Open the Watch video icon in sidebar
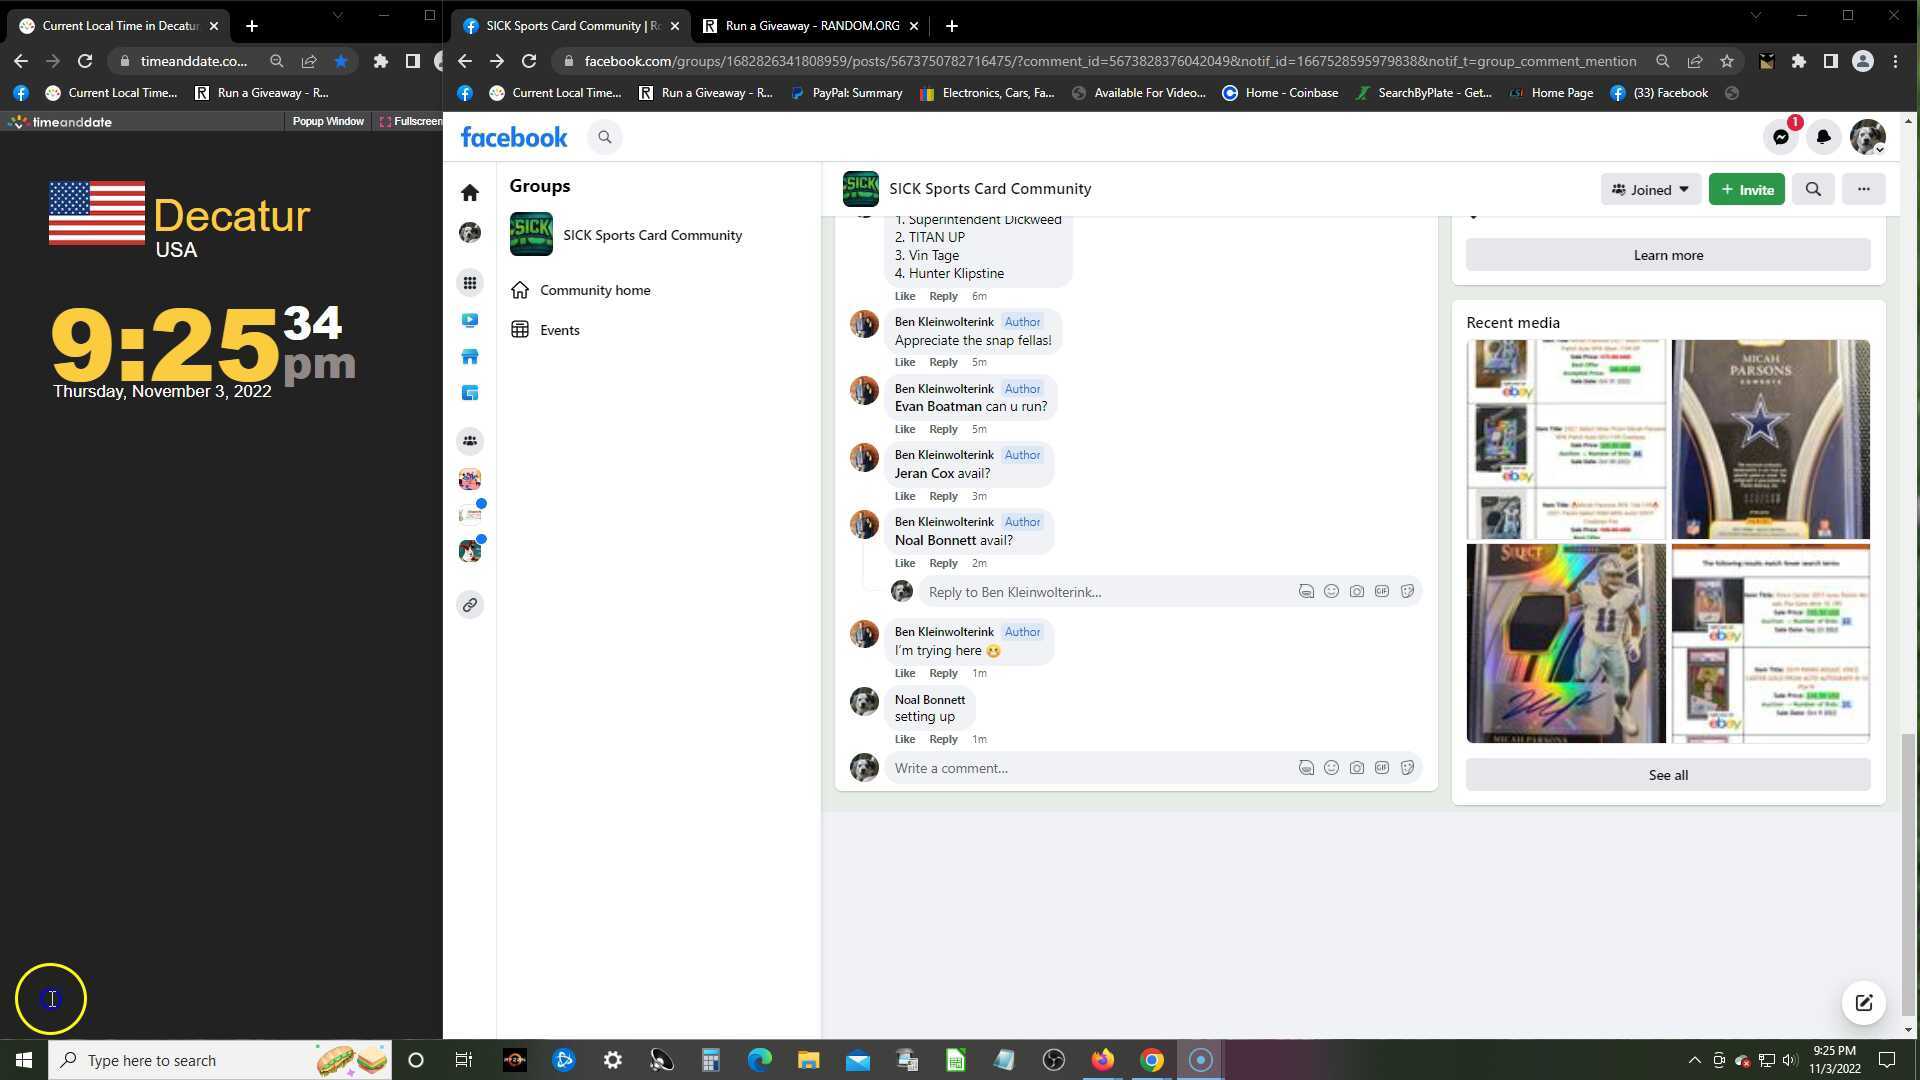The width and height of the screenshot is (1920, 1080). click(x=470, y=320)
